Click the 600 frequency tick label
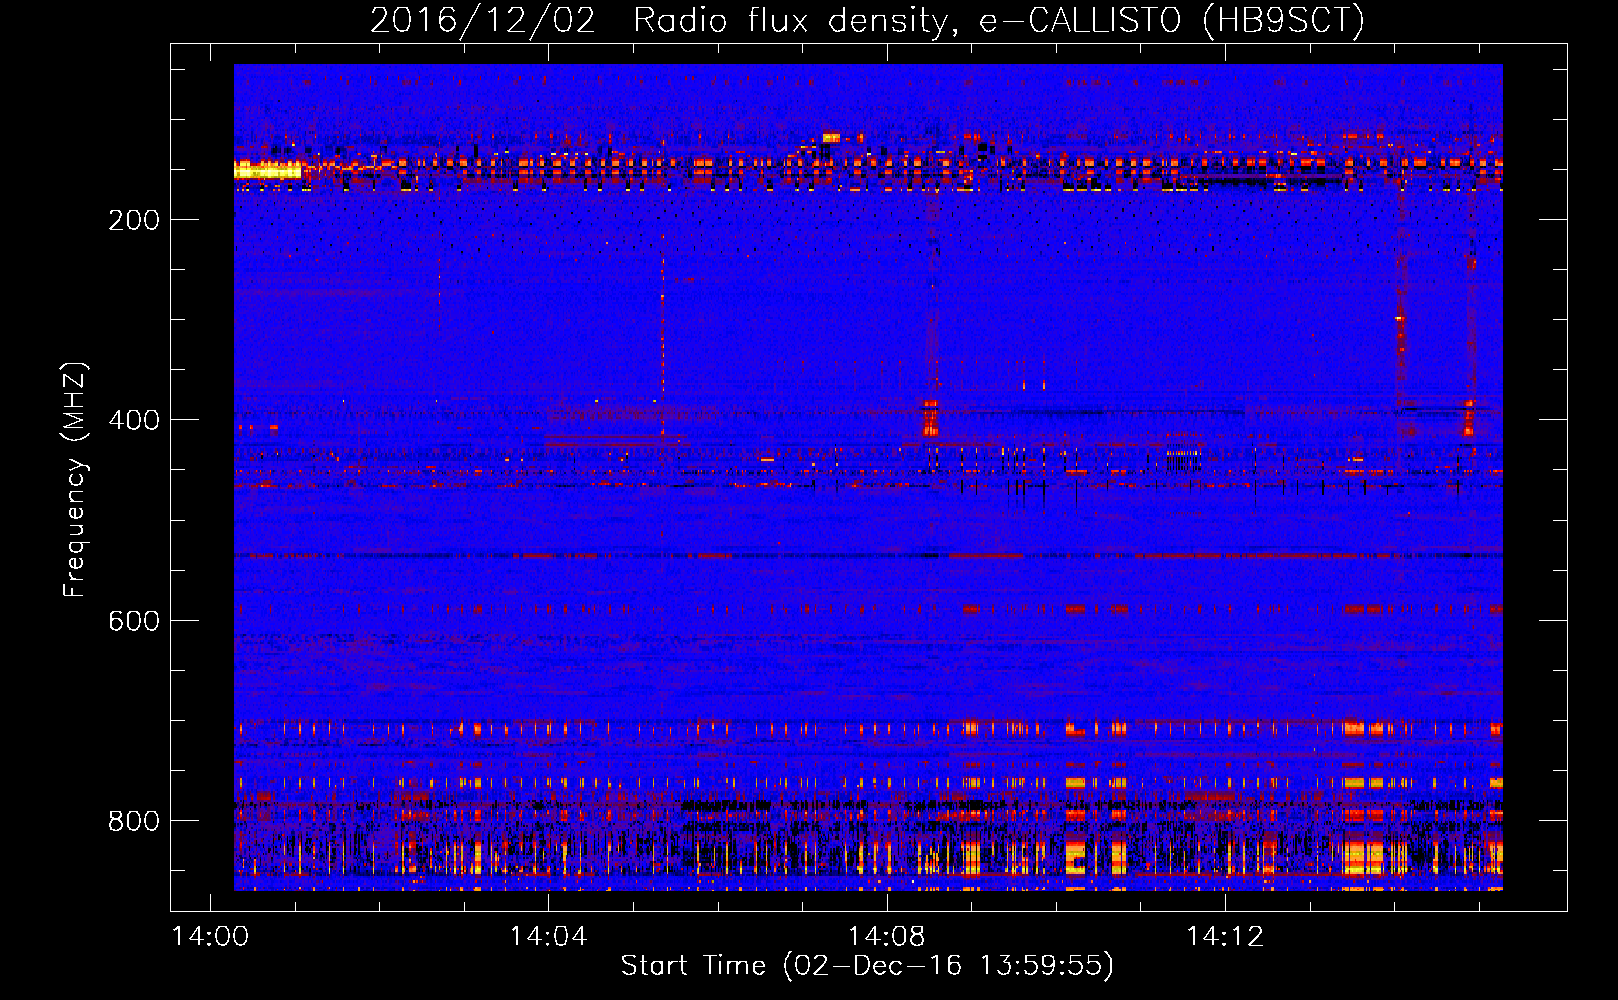1618x1000 pixels. point(134,621)
